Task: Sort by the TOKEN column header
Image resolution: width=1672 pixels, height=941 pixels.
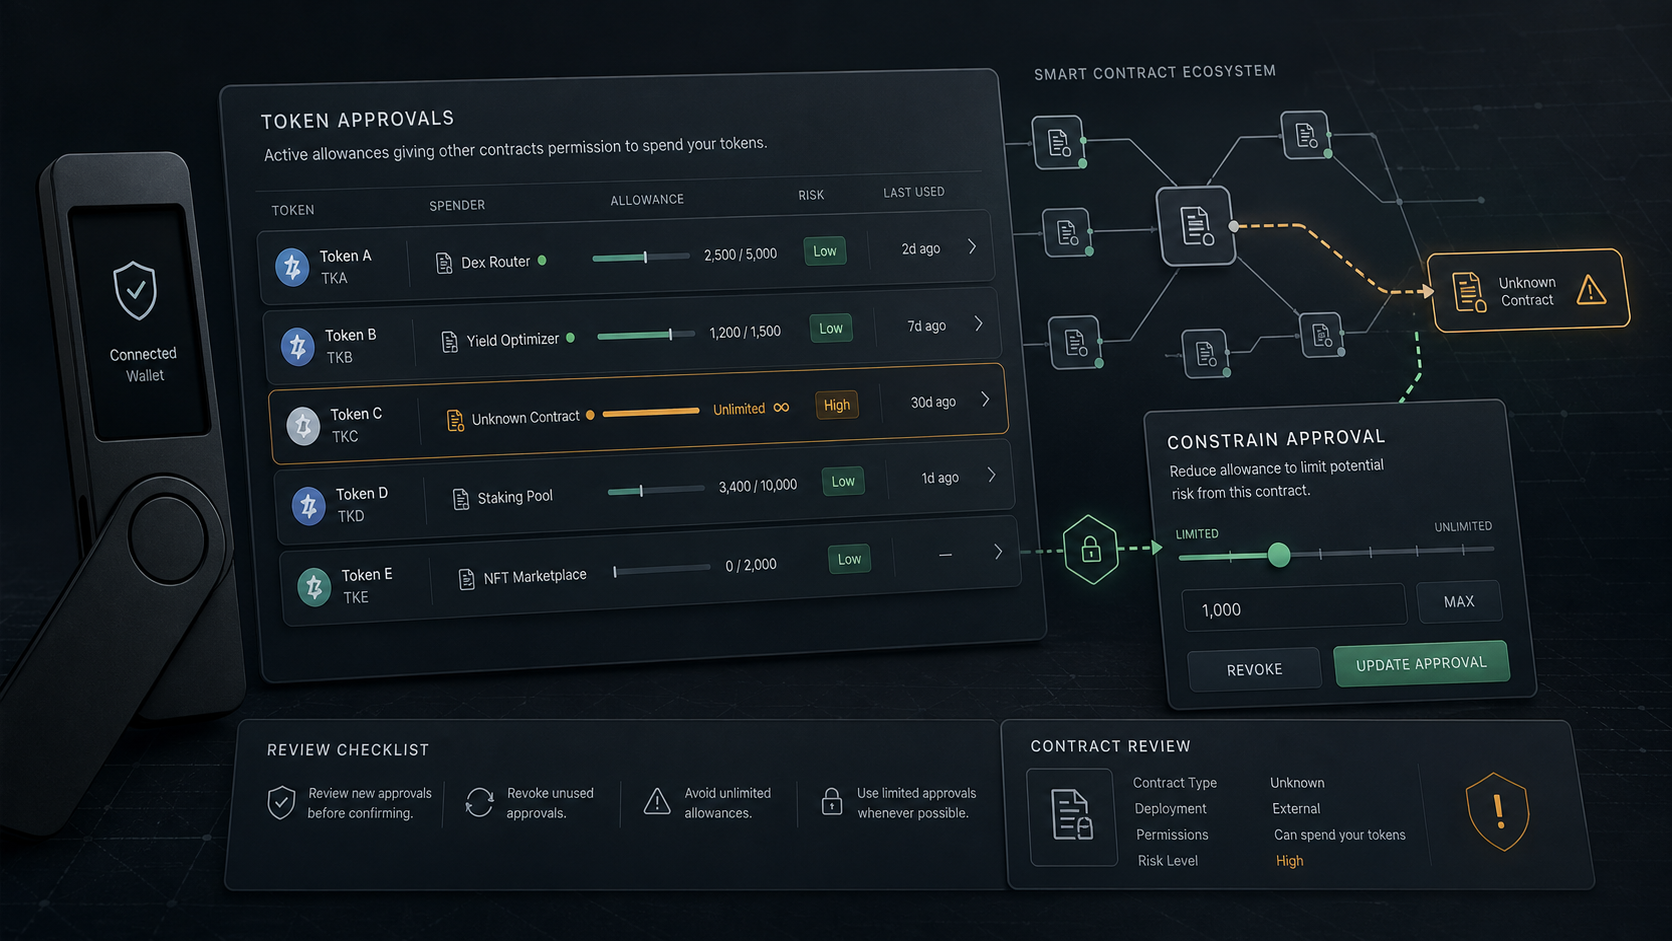Action: pyautogui.click(x=293, y=210)
